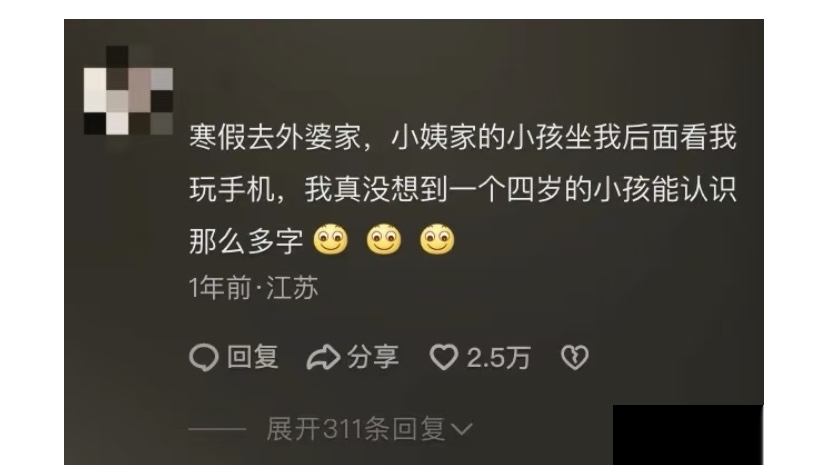This screenshot has height=465, width=828.
Task: Click the text 那么多字
Action: click(246, 242)
